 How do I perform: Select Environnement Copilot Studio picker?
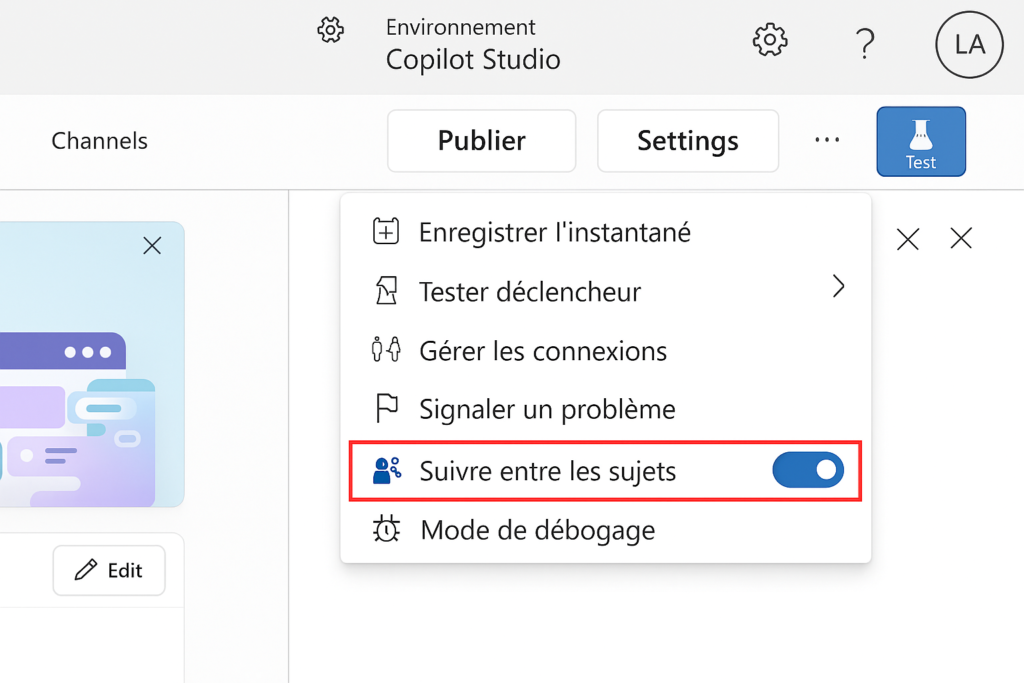(x=473, y=44)
